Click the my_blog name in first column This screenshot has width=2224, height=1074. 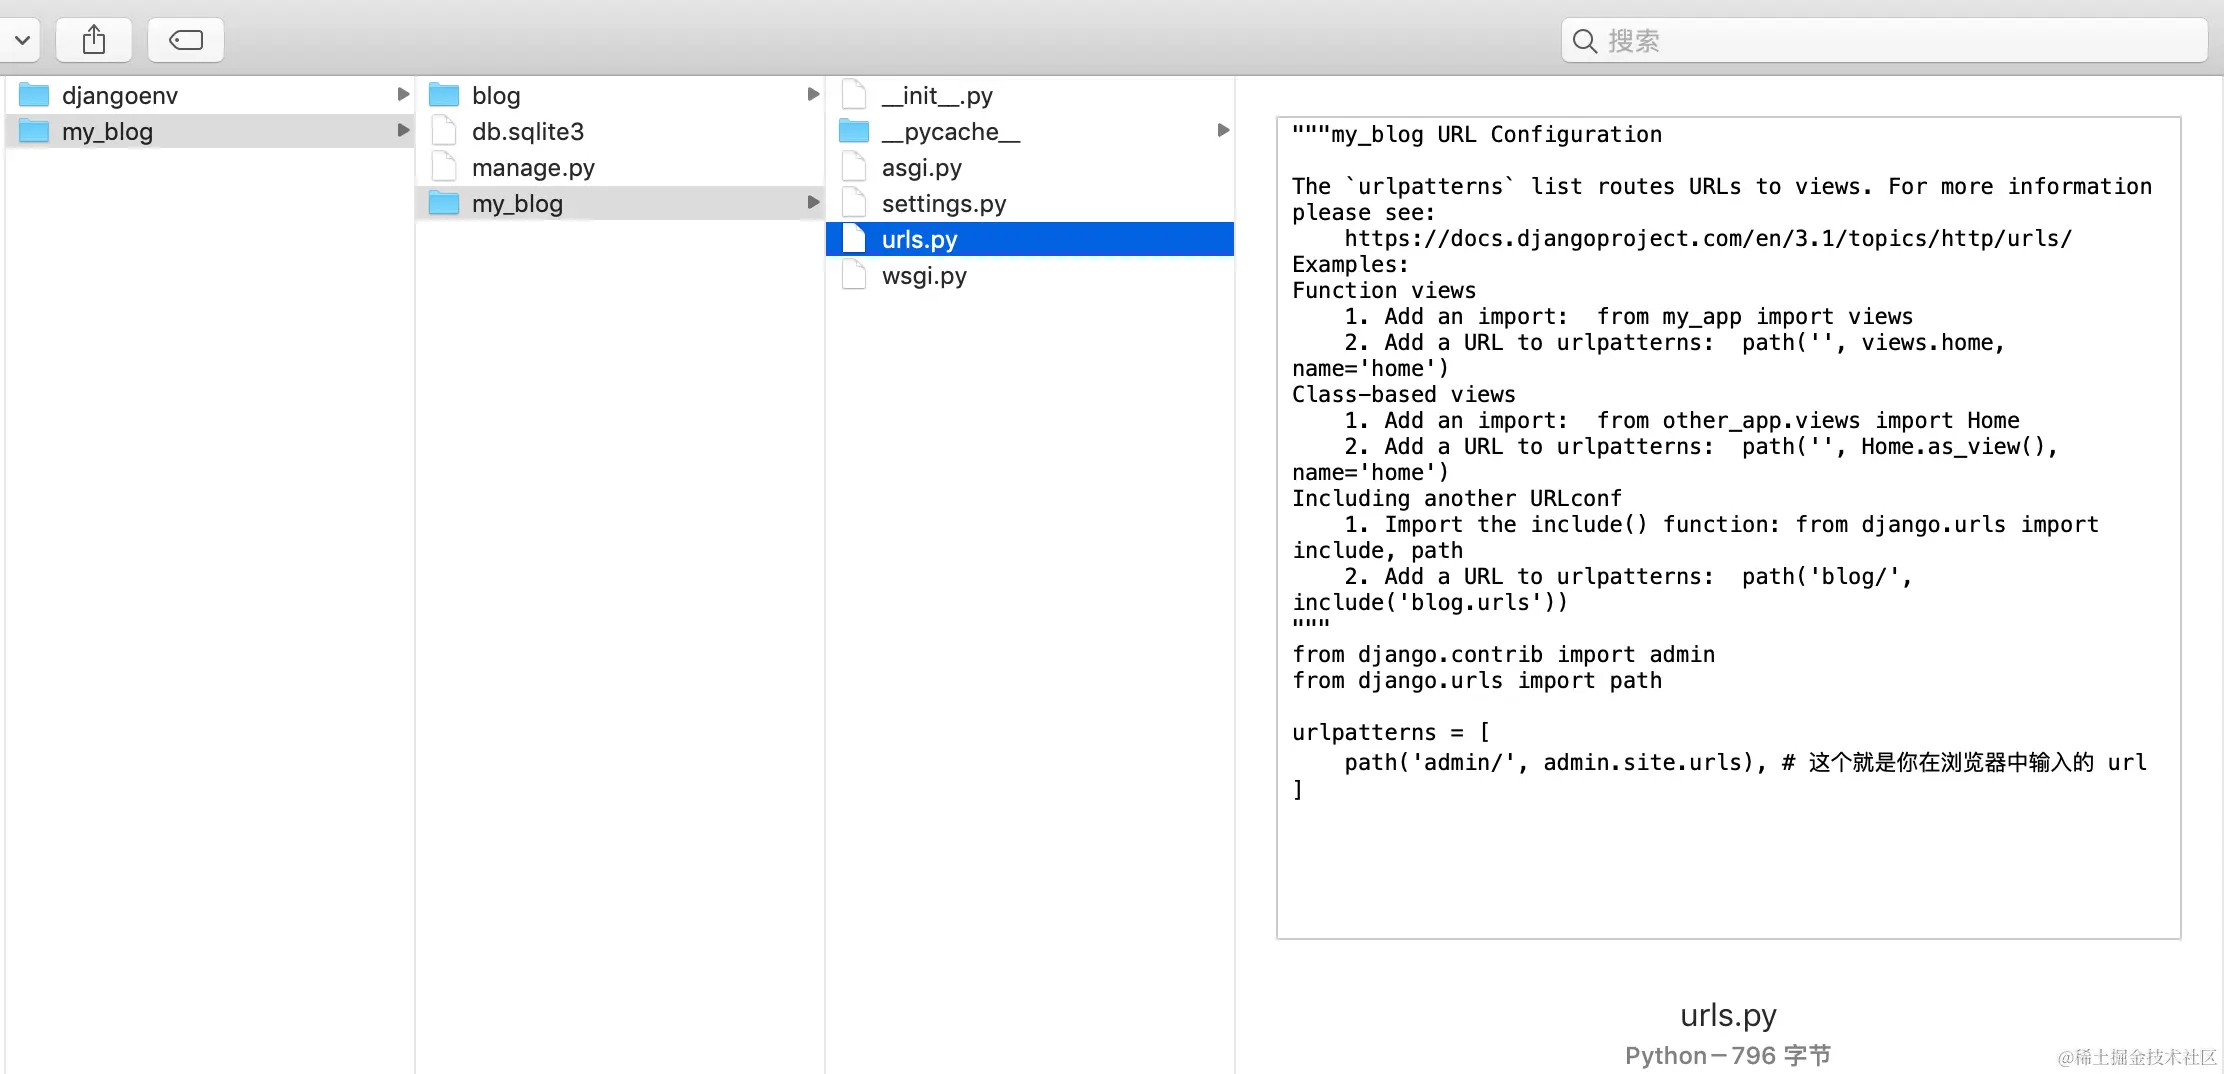[x=107, y=132]
